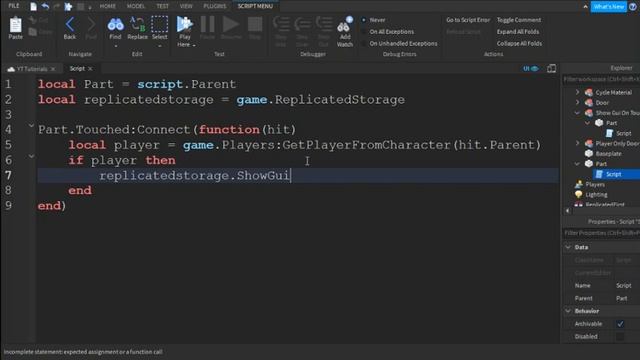Image resolution: width=640 pixels, height=360 pixels.
Task: Click the Players service icon
Action: point(579,184)
